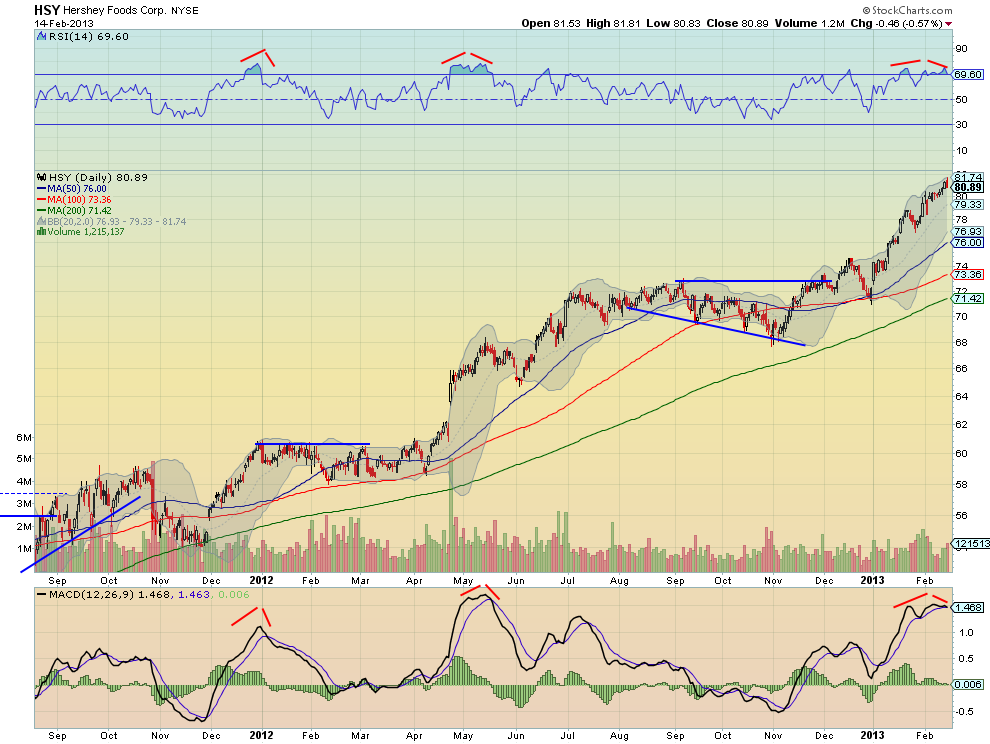
Task: Click the 68 price axis label
Action: (x=961, y=342)
